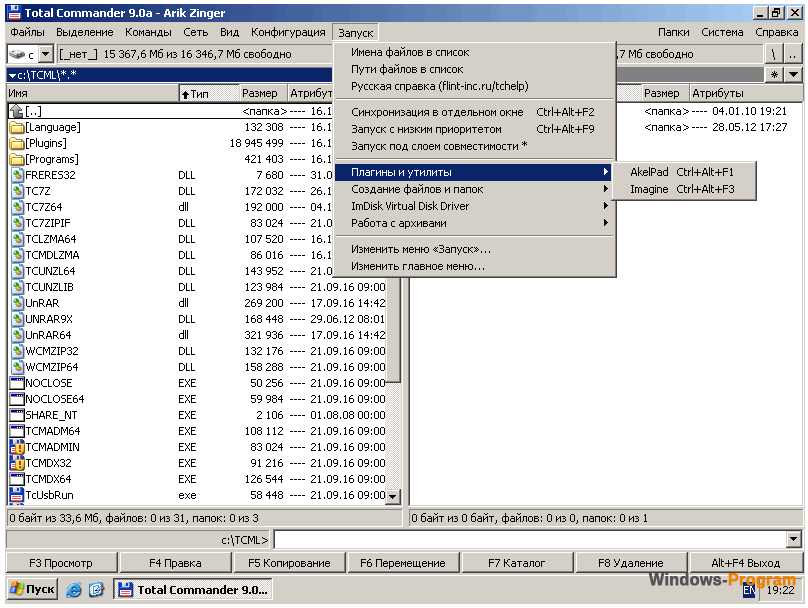Click the right panel favorites asterisk button
Image resolution: width=808 pixels, height=608 pixels.
(x=774, y=75)
